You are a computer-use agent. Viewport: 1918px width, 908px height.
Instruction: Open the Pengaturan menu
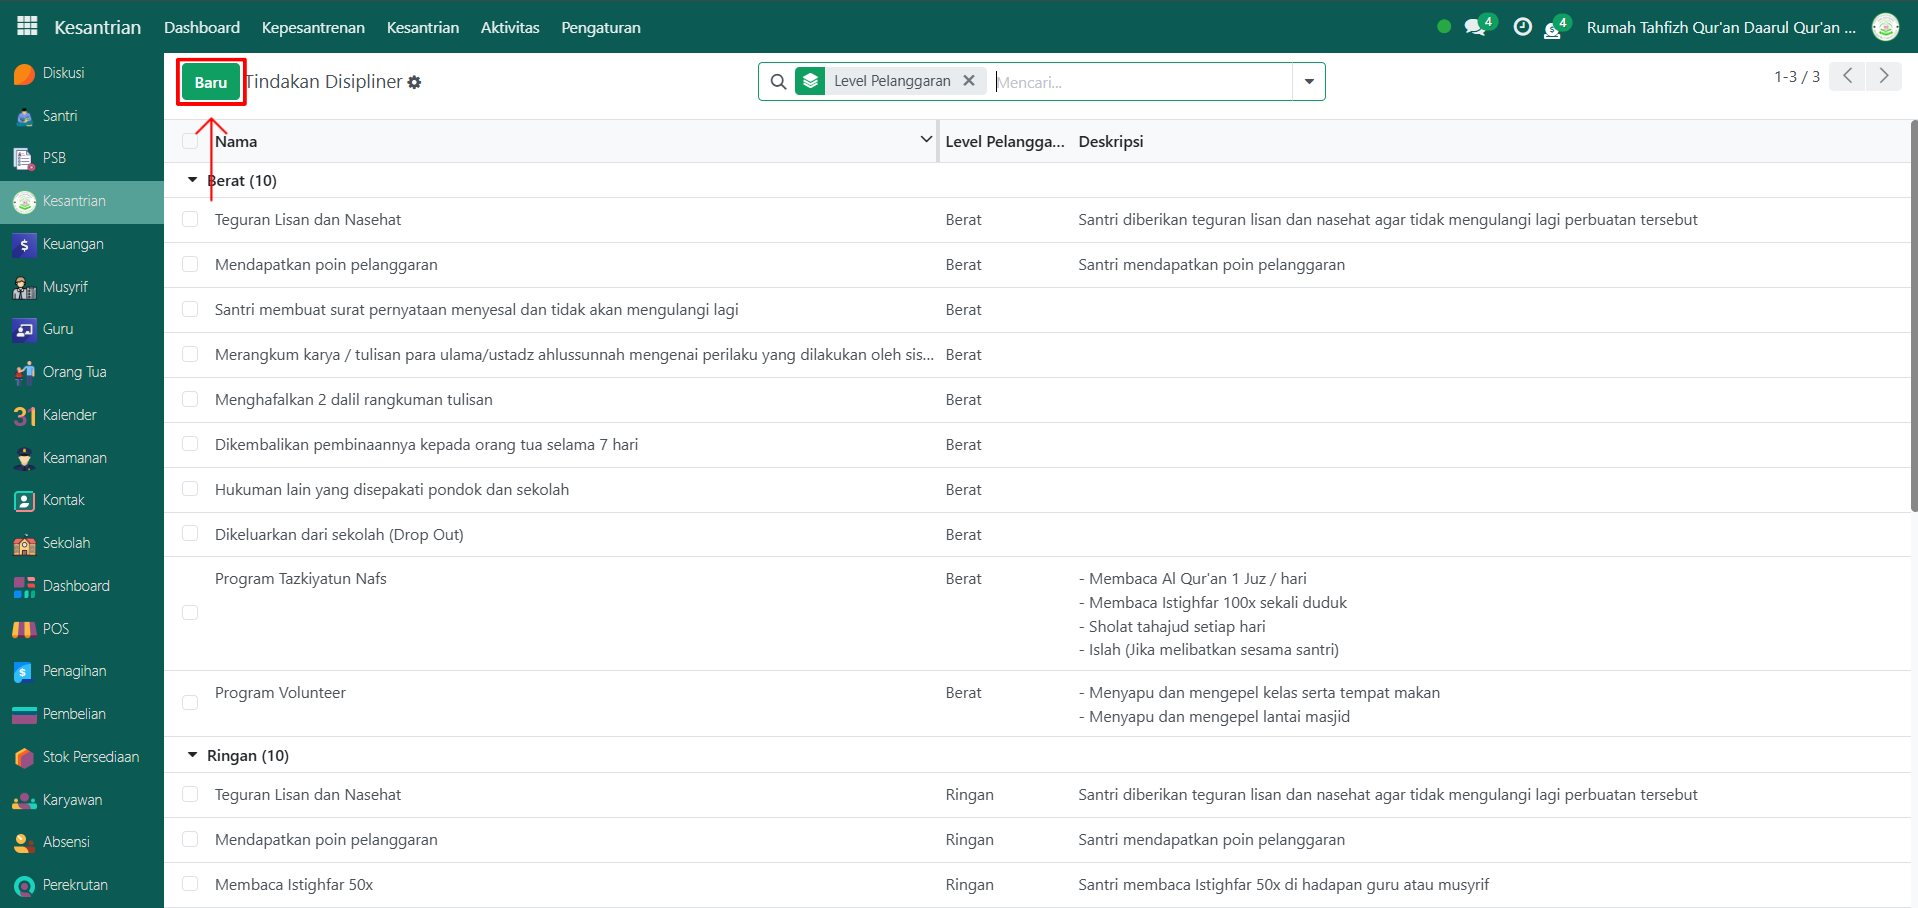600,27
